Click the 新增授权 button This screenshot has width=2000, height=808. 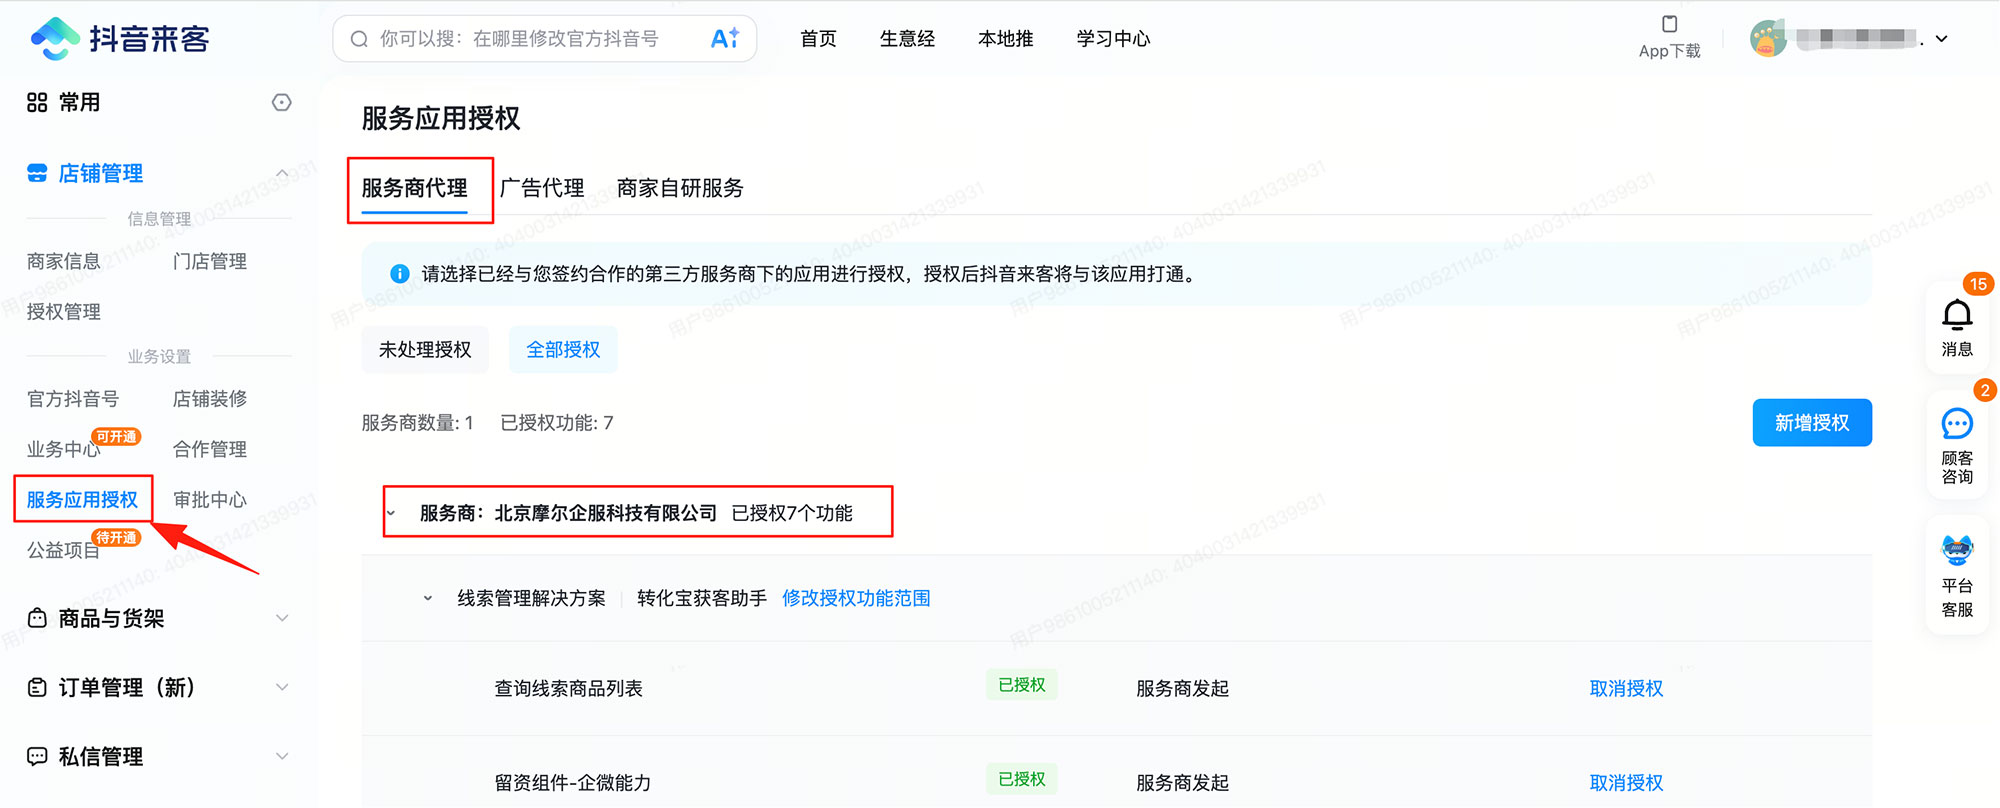pyautogui.click(x=1811, y=423)
